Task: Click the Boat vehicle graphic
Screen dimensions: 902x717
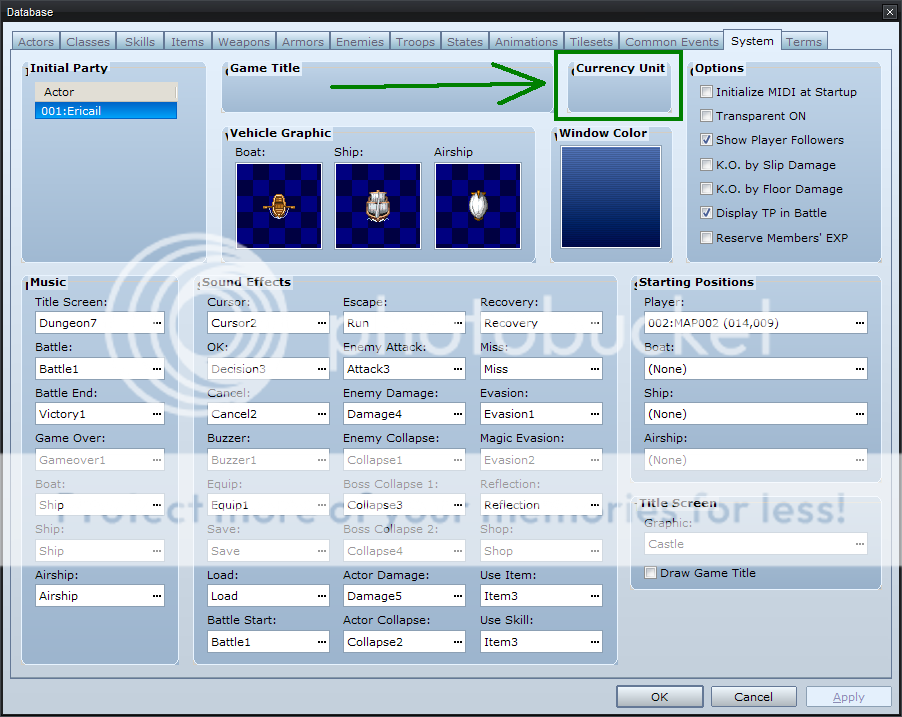Action: pyautogui.click(x=279, y=206)
